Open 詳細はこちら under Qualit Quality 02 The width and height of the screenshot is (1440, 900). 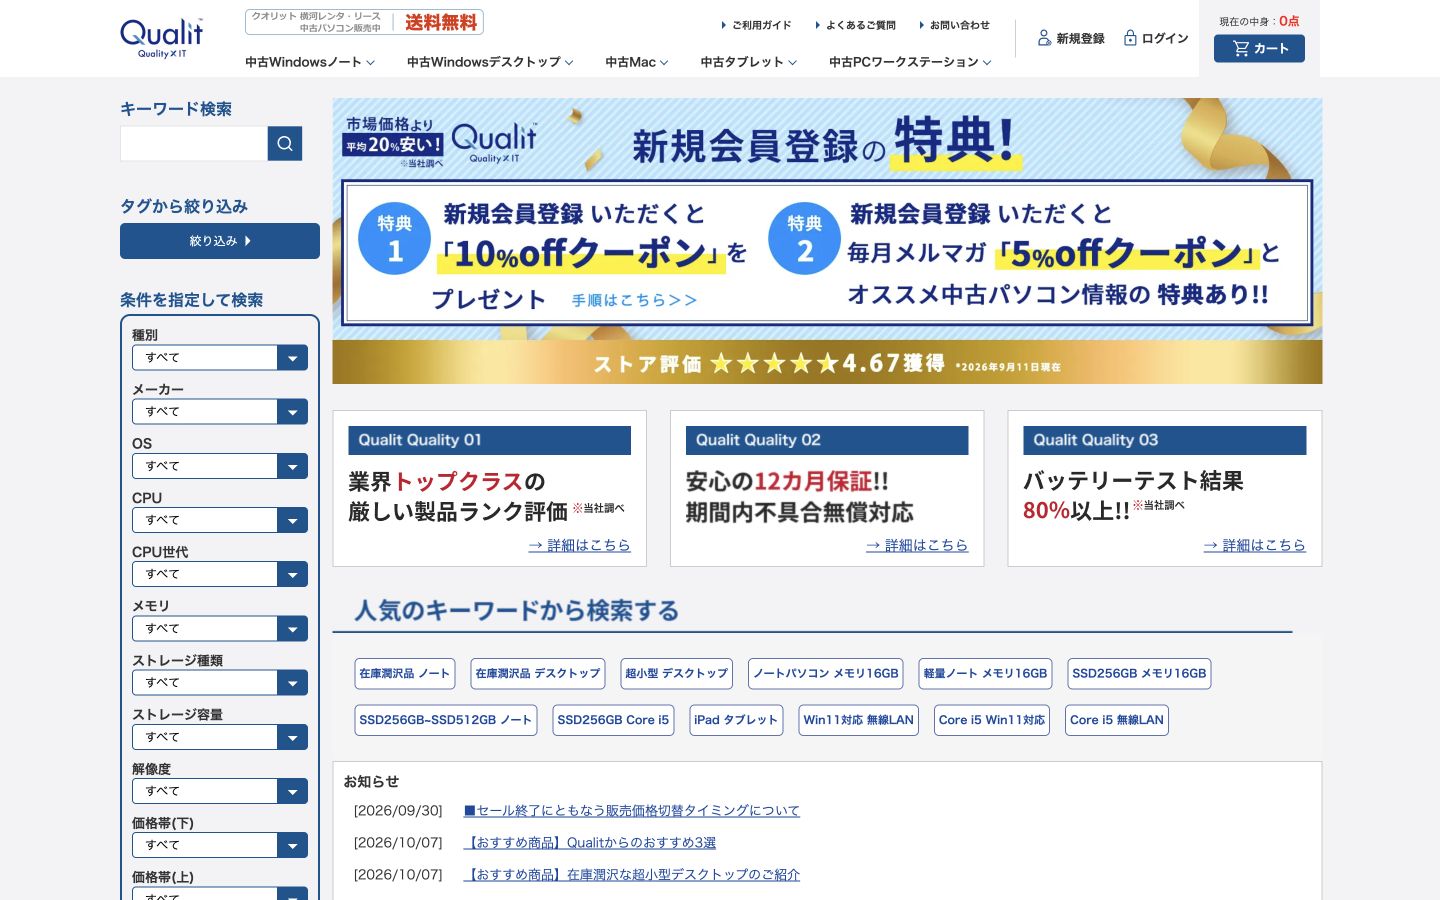[x=917, y=545]
